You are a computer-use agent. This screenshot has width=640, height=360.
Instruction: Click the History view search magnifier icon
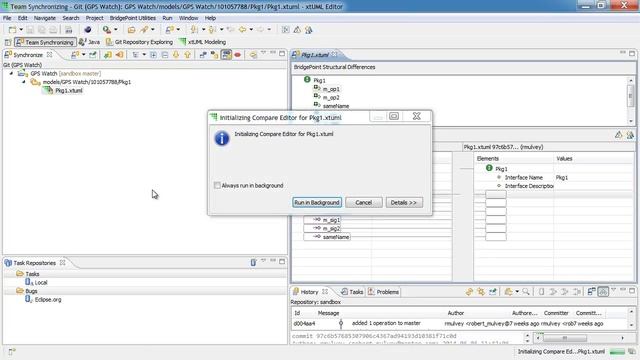(x=526, y=291)
